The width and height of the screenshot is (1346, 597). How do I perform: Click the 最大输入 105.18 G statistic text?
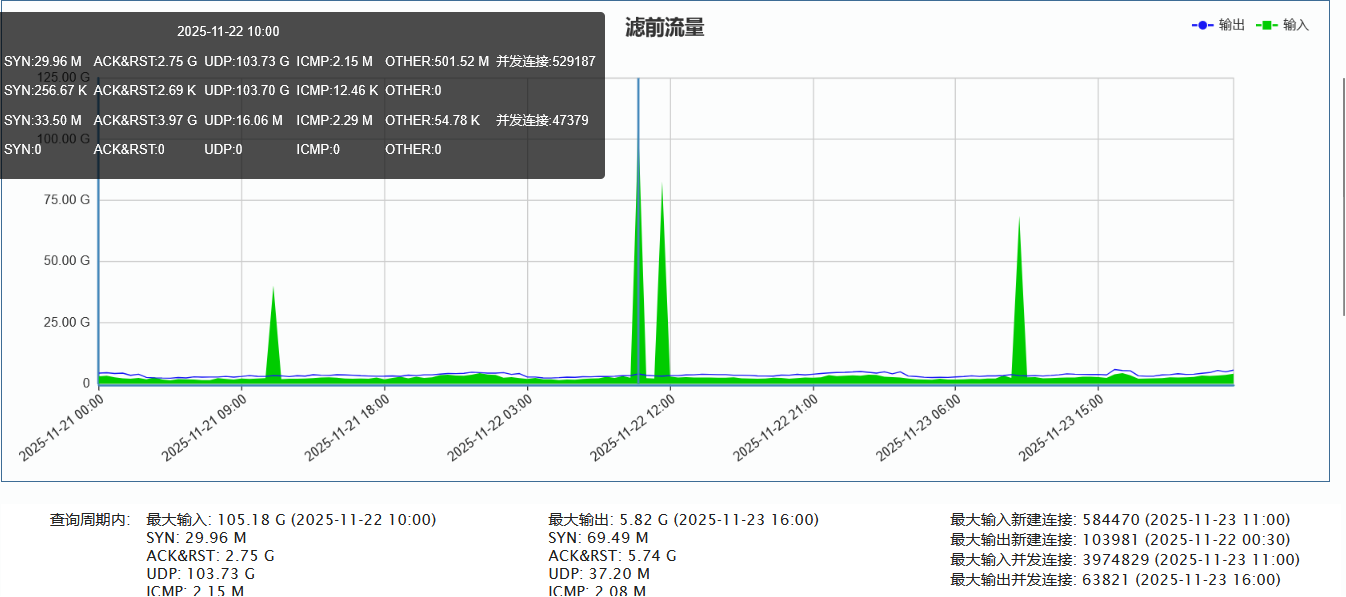(x=291, y=520)
